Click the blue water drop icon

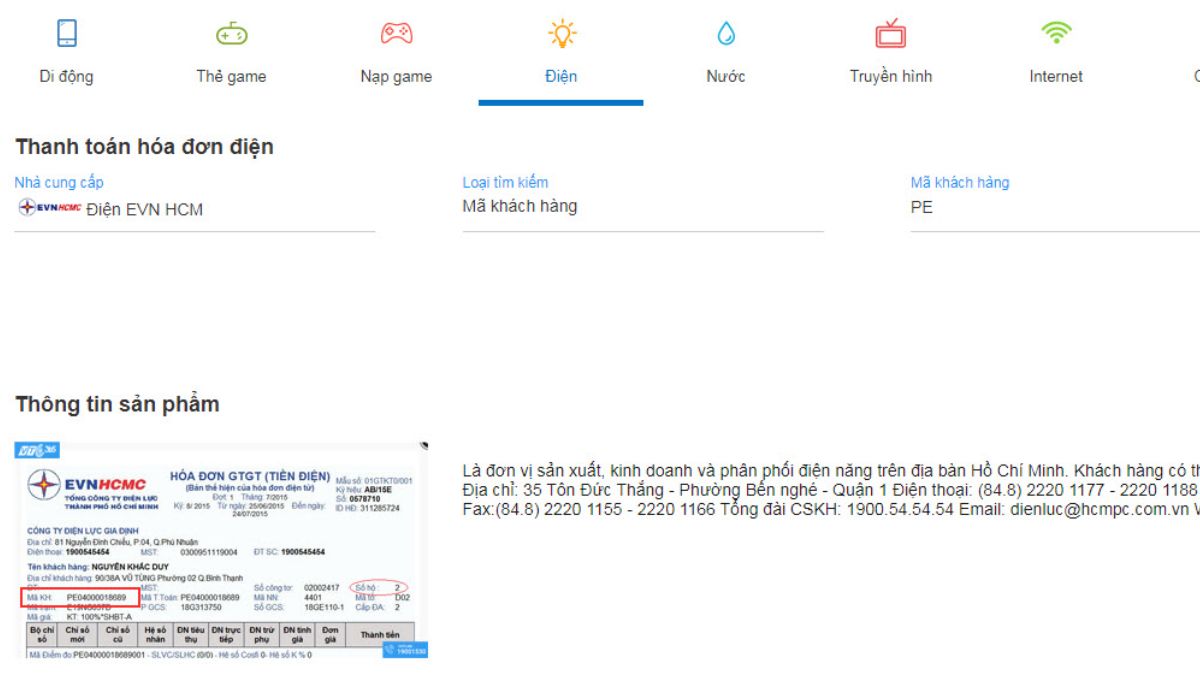[x=726, y=34]
